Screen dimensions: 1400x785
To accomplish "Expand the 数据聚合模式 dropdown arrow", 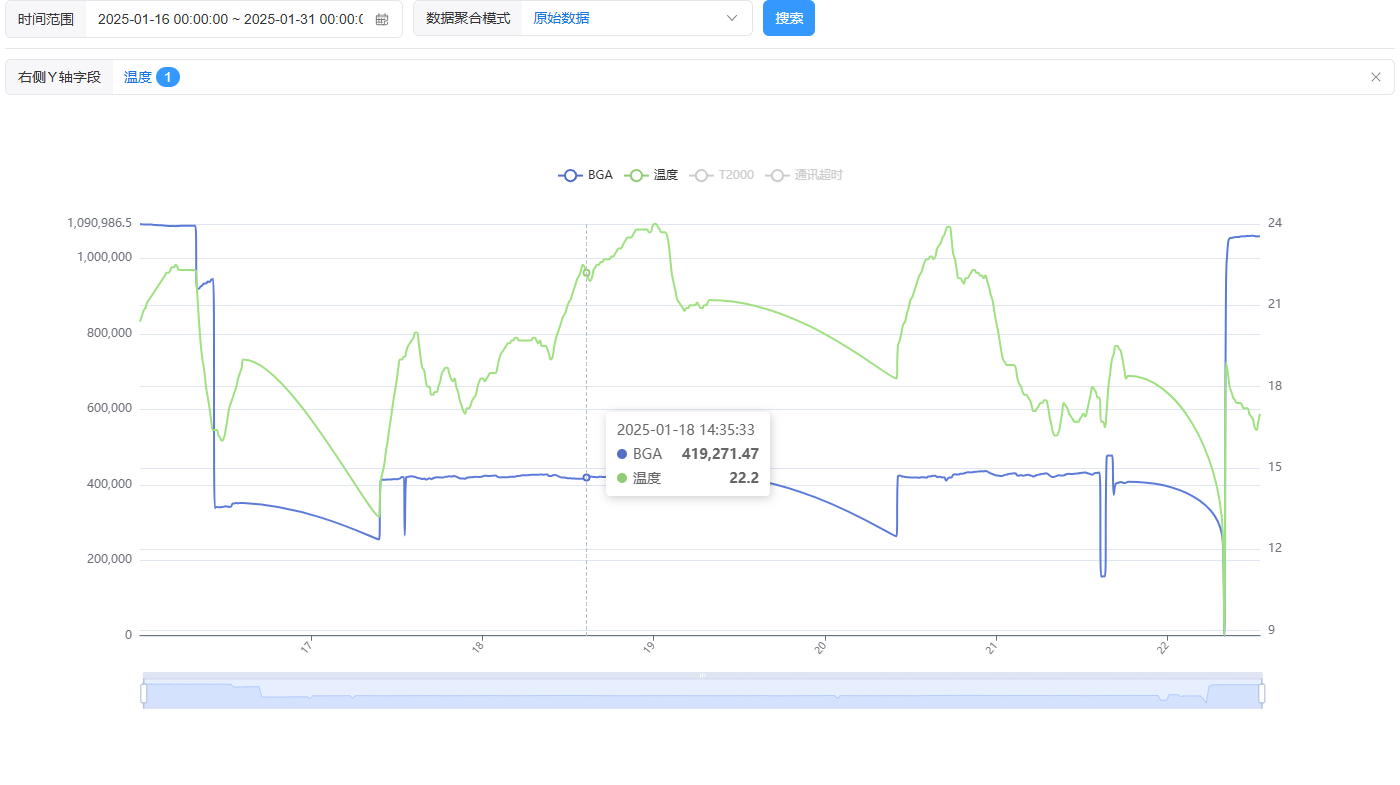I will pyautogui.click(x=732, y=19).
